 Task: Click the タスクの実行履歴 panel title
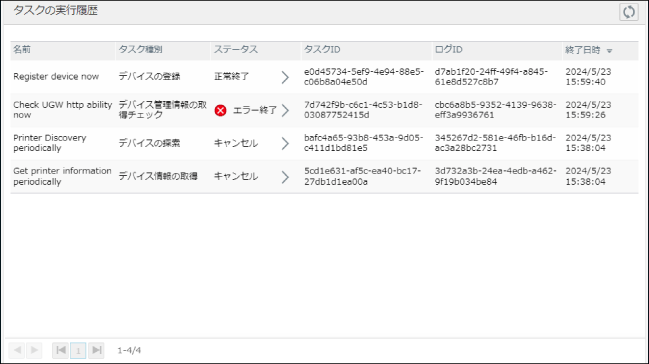[x=55, y=11]
